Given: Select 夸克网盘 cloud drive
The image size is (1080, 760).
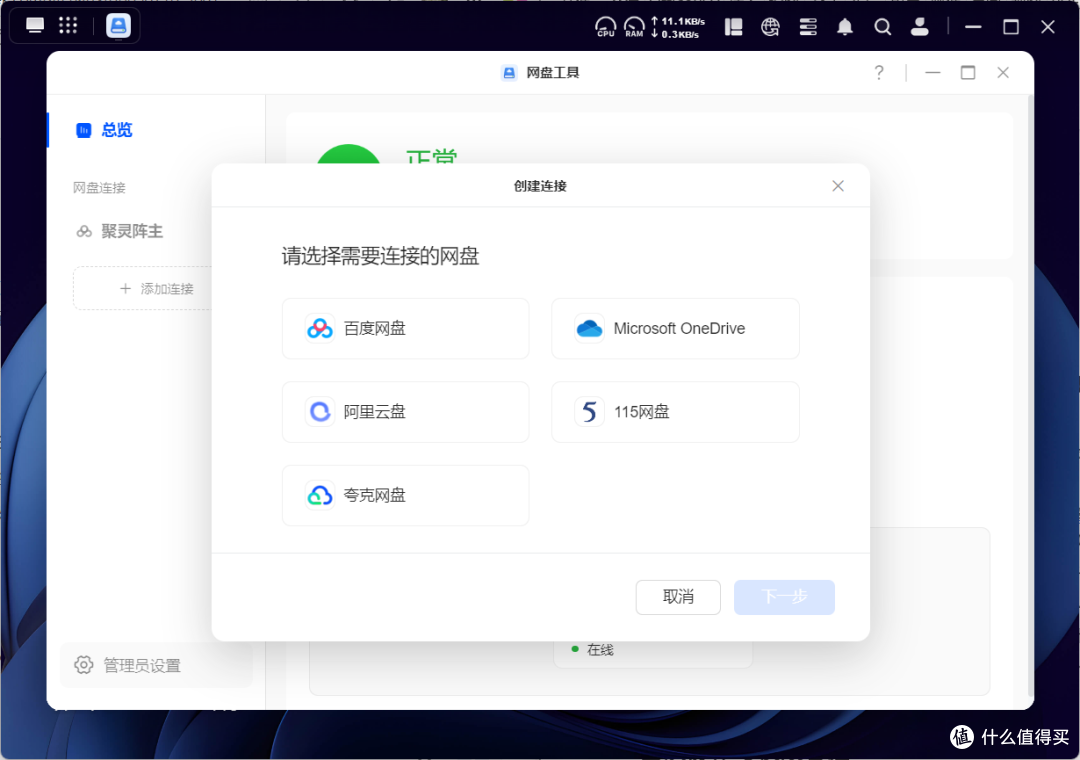Looking at the screenshot, I should click(x=406, y=495).
